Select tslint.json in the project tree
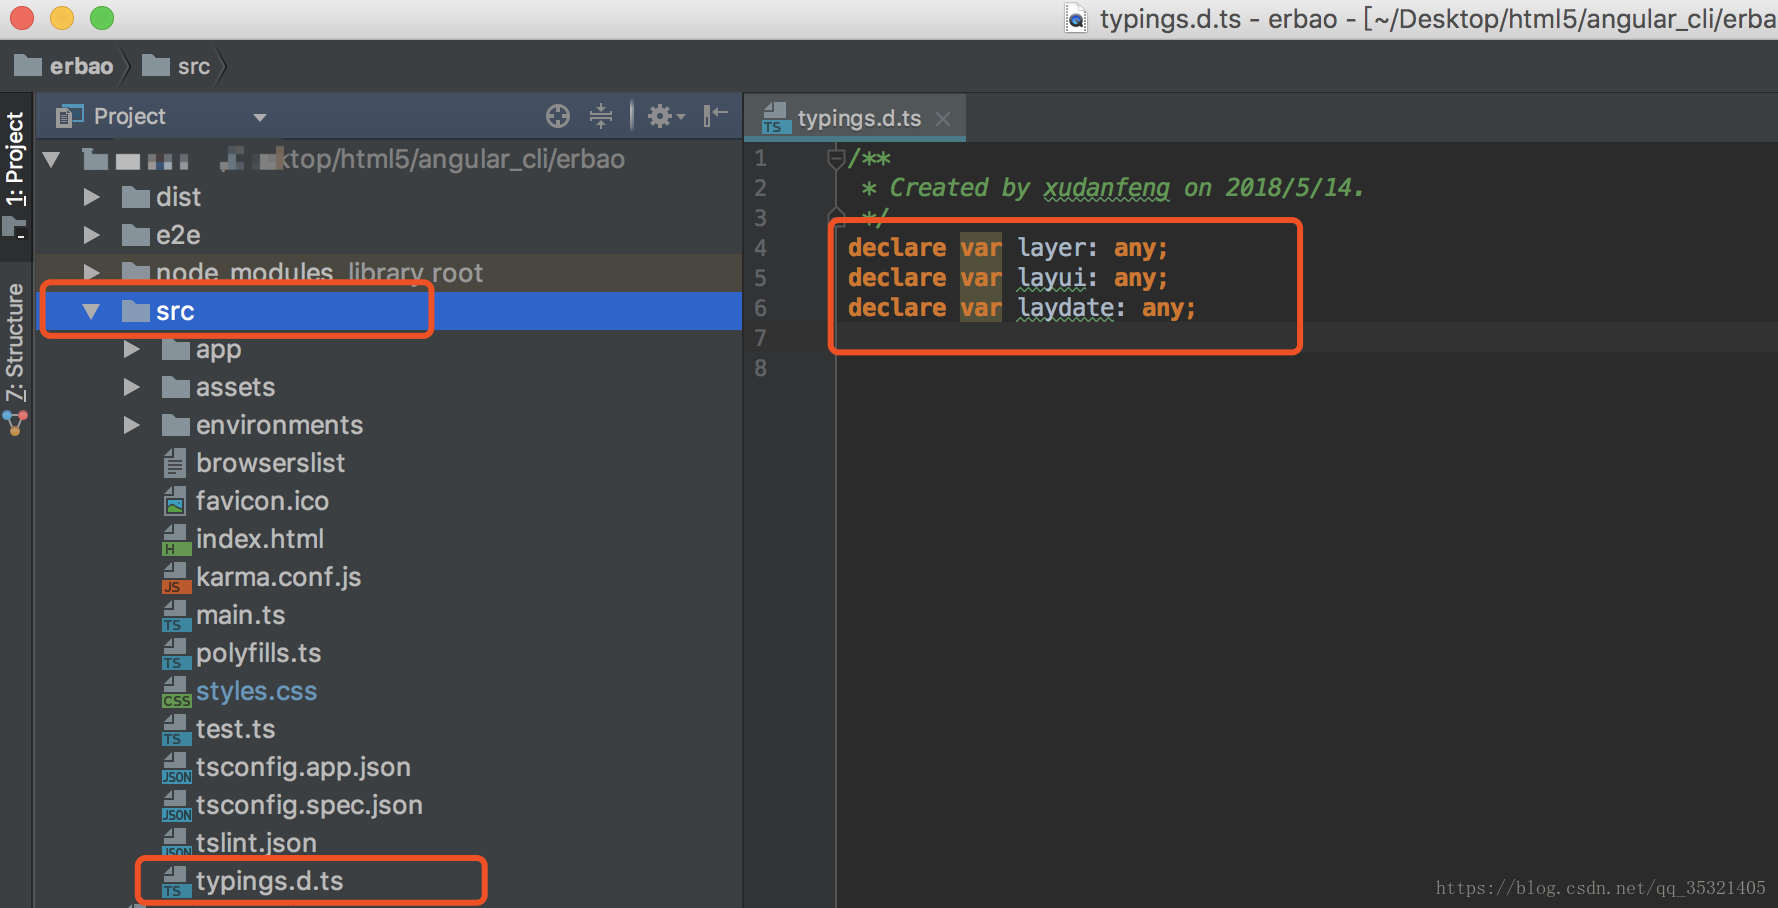 pyautogui.click(x=256, y=843)
